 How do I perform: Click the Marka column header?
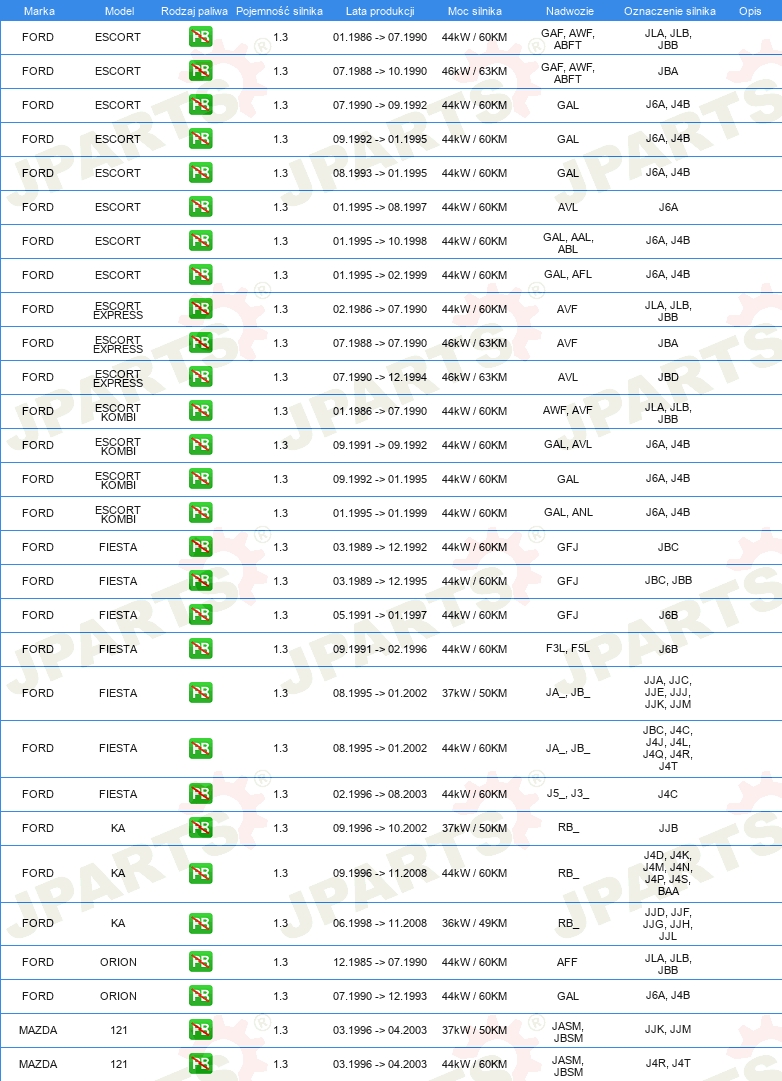coord(39,11)
